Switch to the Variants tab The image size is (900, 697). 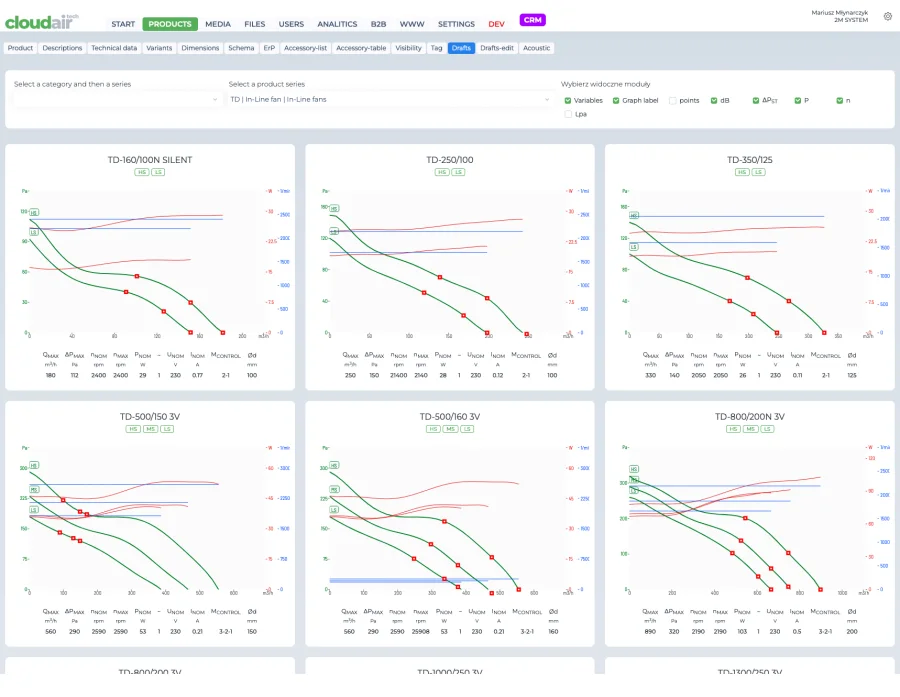159,48
